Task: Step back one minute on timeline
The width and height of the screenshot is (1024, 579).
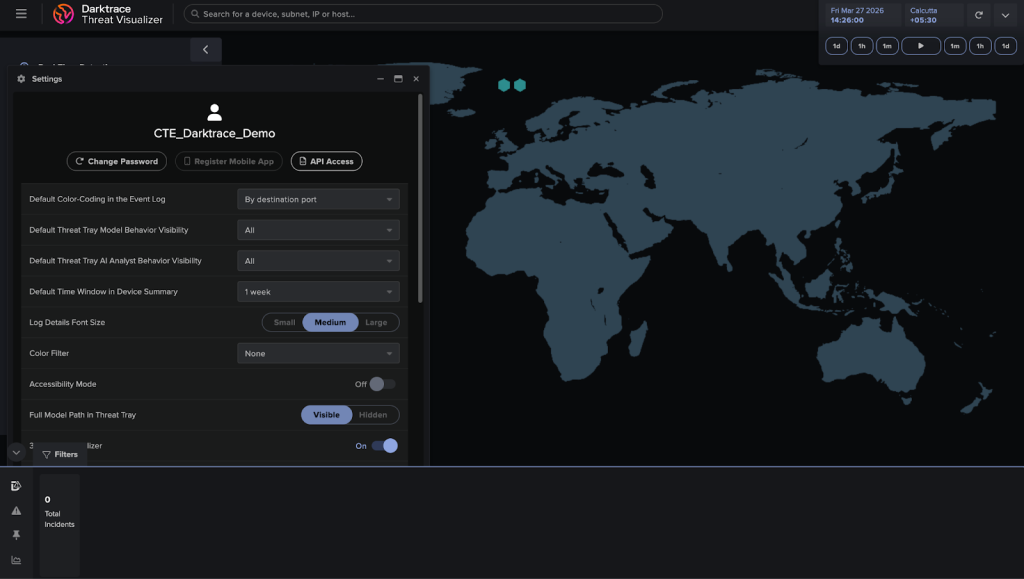Action: pos(887,46)
